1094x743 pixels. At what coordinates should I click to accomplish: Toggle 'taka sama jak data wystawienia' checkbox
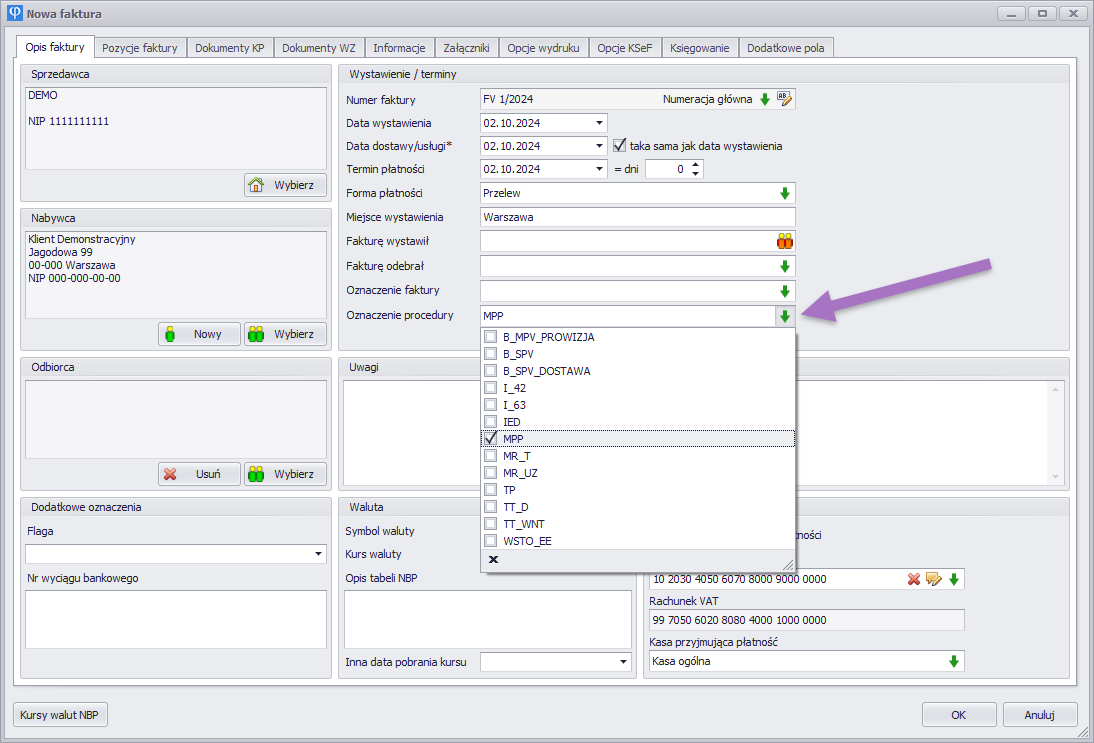click(x=619, y=146)
